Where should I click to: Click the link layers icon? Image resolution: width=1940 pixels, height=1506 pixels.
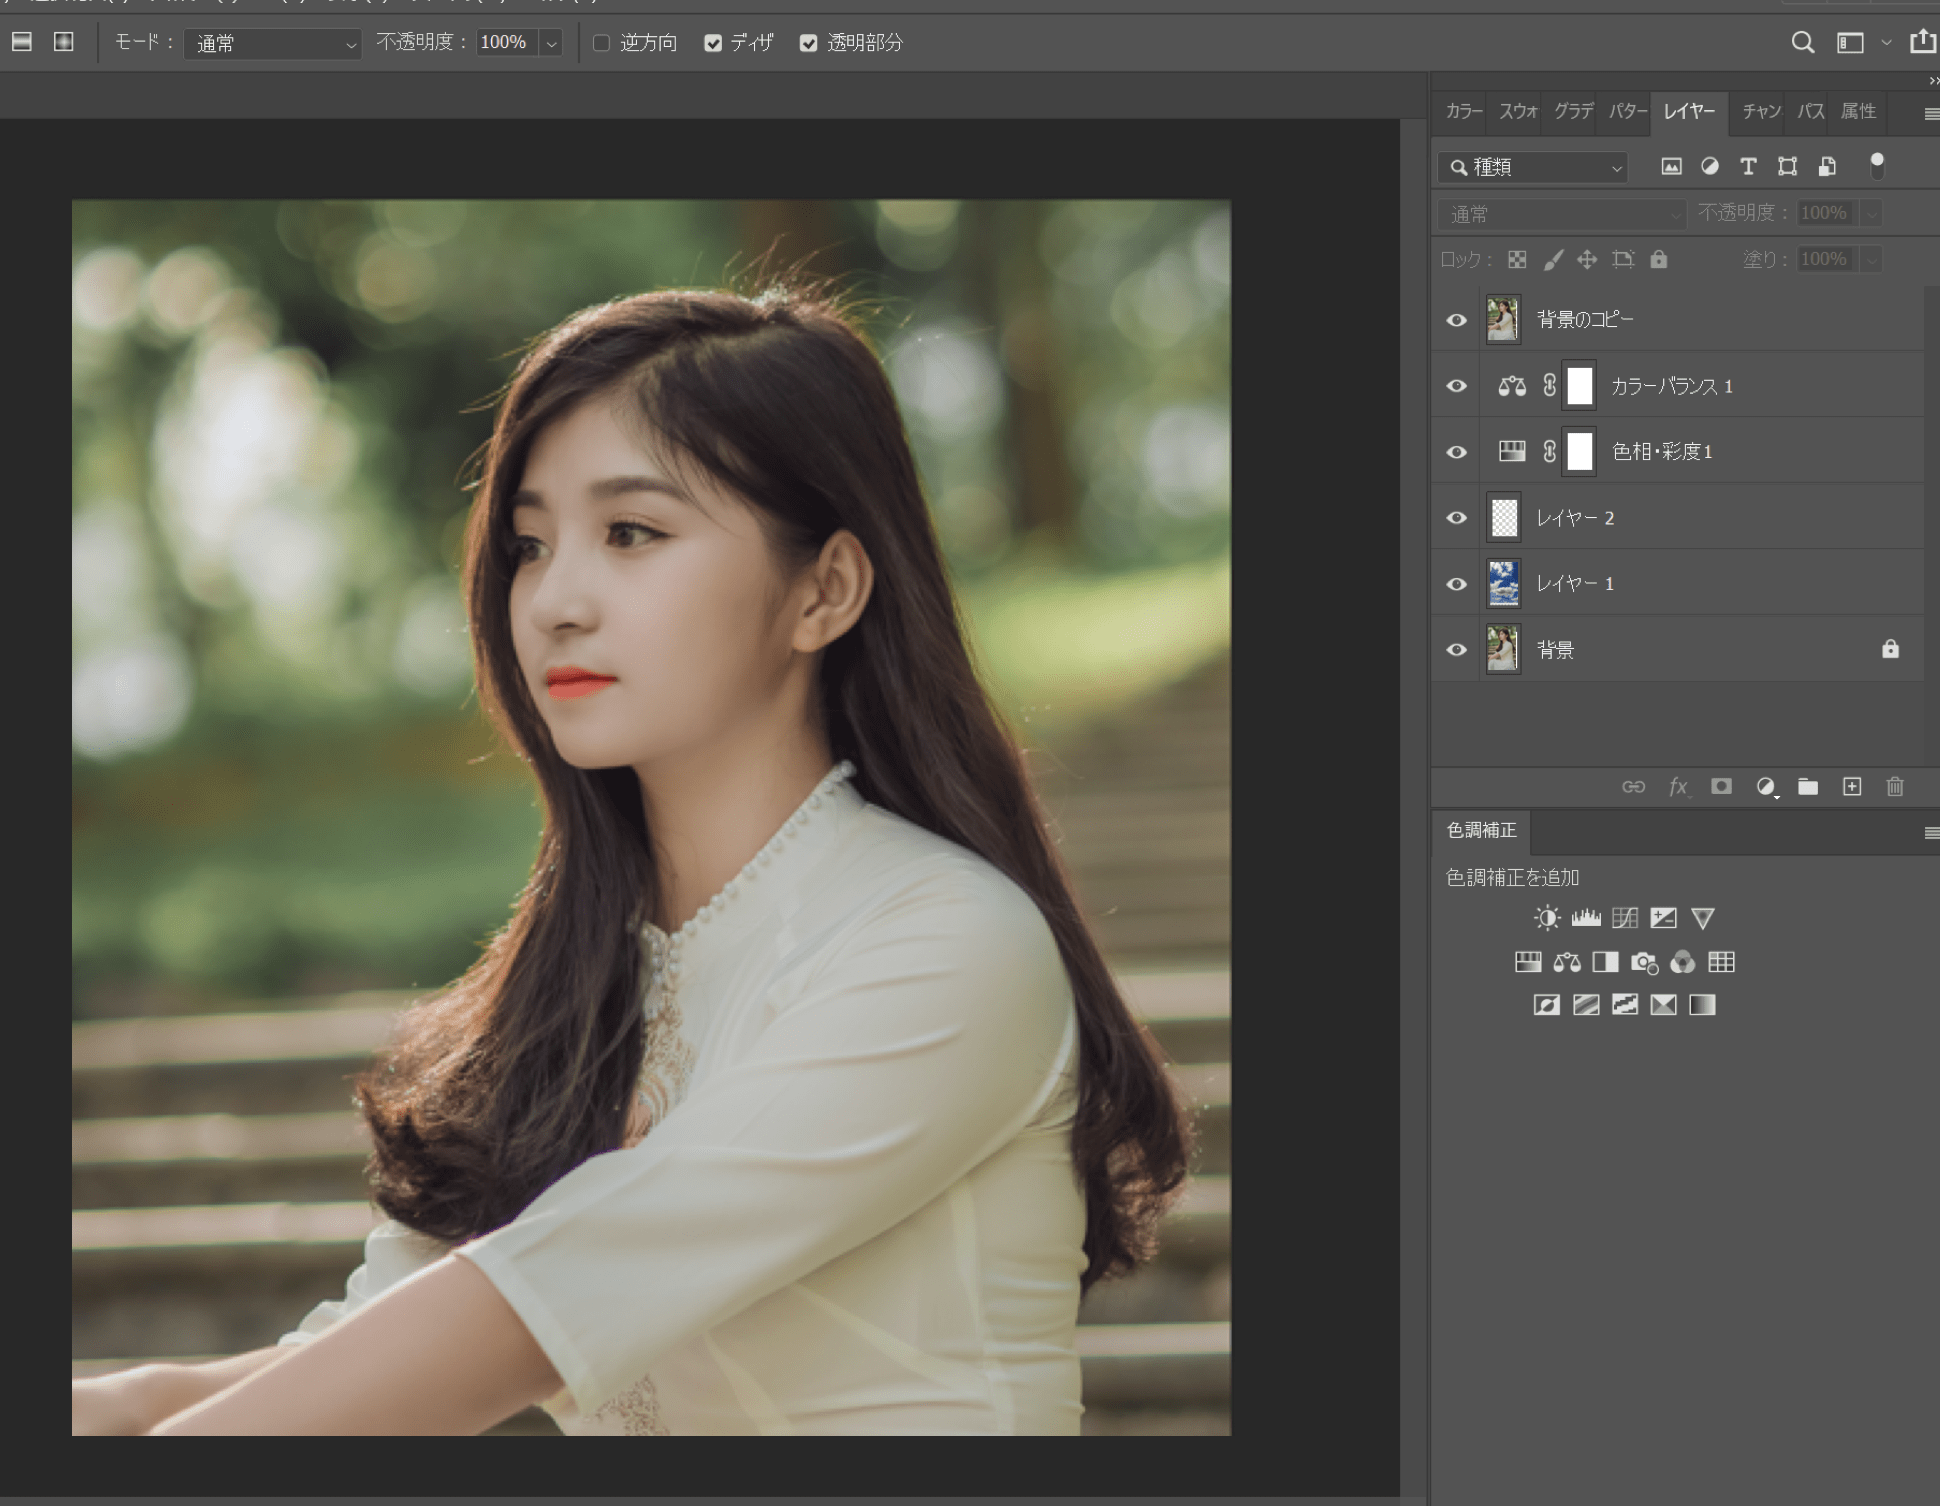click(1633, 787)
